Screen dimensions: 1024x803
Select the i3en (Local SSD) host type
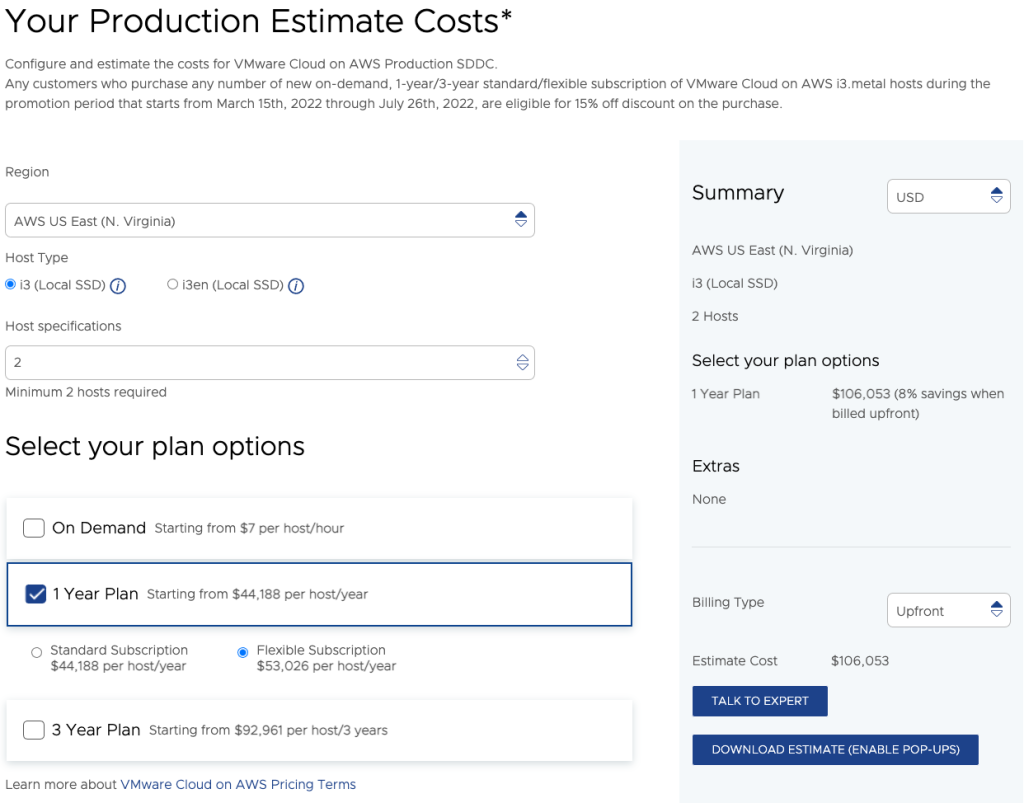173,285
